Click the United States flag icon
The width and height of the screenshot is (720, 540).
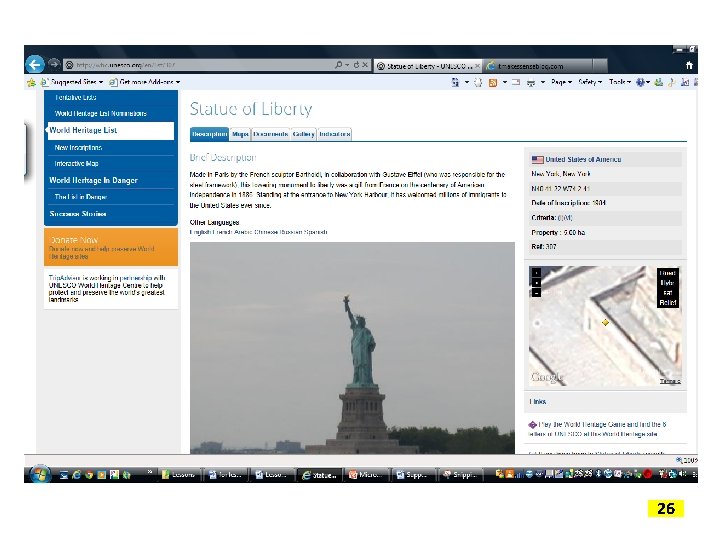tap(537, 160)
